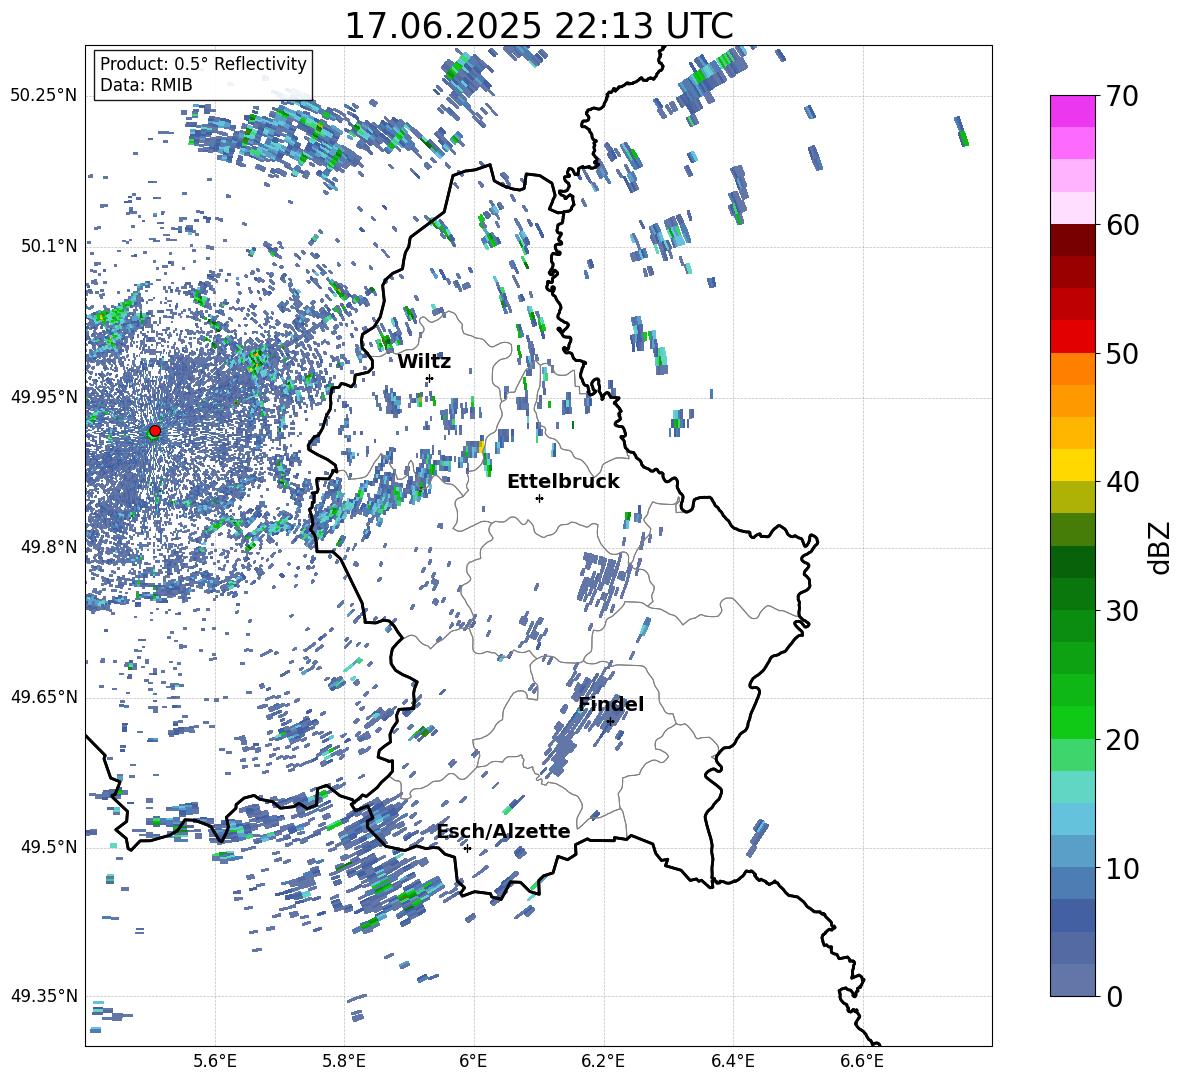Click the Wiltz cross location marker

point(429,378)
